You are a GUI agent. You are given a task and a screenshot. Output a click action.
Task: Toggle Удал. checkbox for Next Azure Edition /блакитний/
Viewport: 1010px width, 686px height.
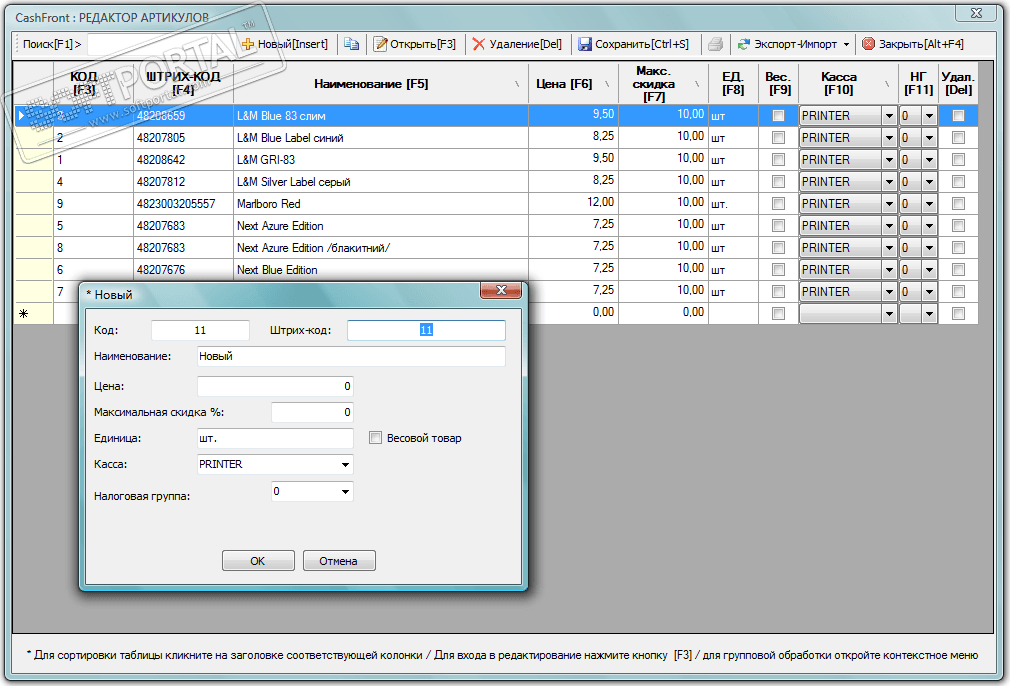tap(958, 248)
